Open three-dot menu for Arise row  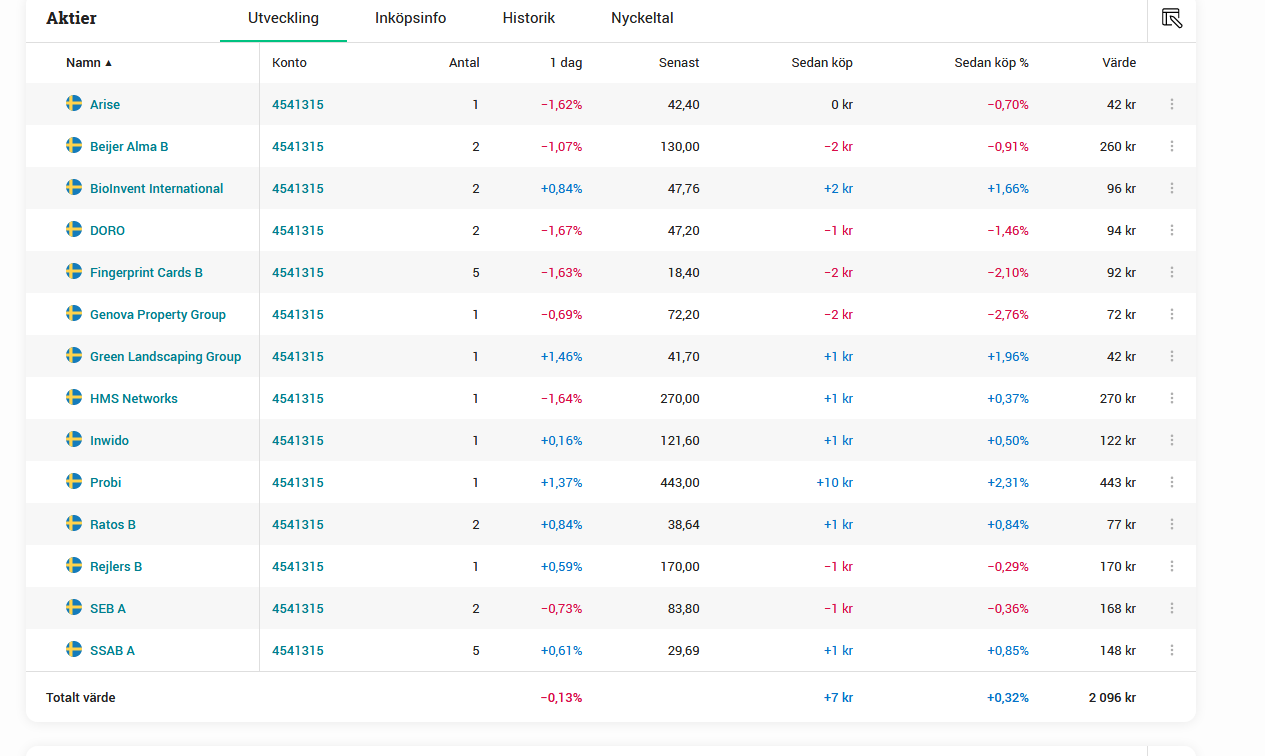click(x=1172, y=104)
